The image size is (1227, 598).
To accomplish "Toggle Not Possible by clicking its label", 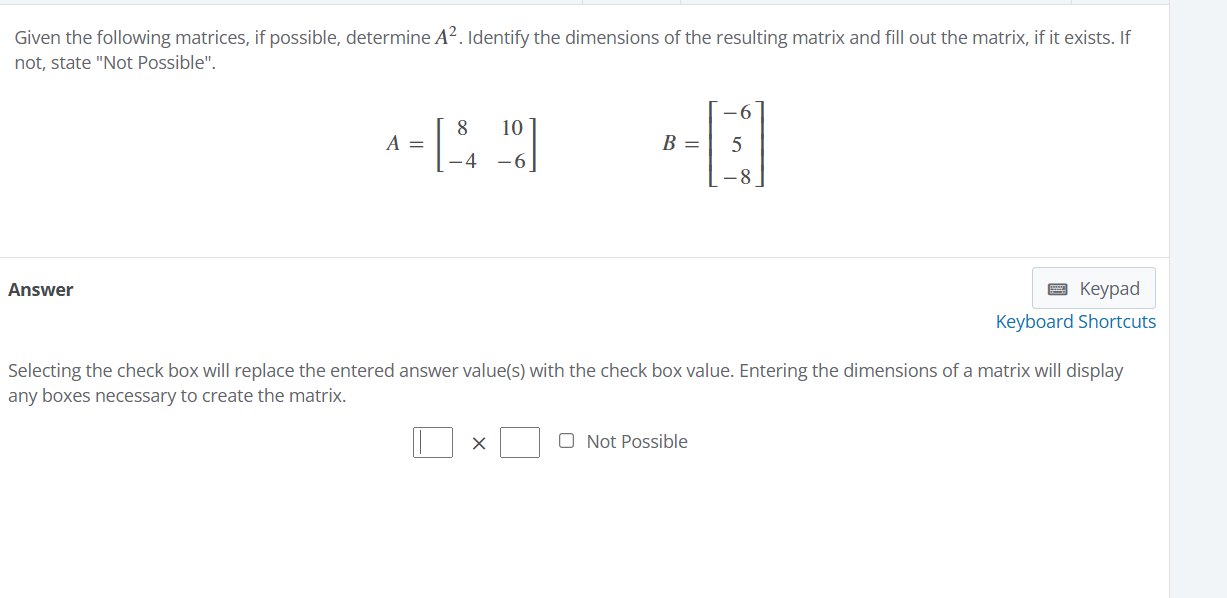I will pyautogui.click(x=637, y=441).
